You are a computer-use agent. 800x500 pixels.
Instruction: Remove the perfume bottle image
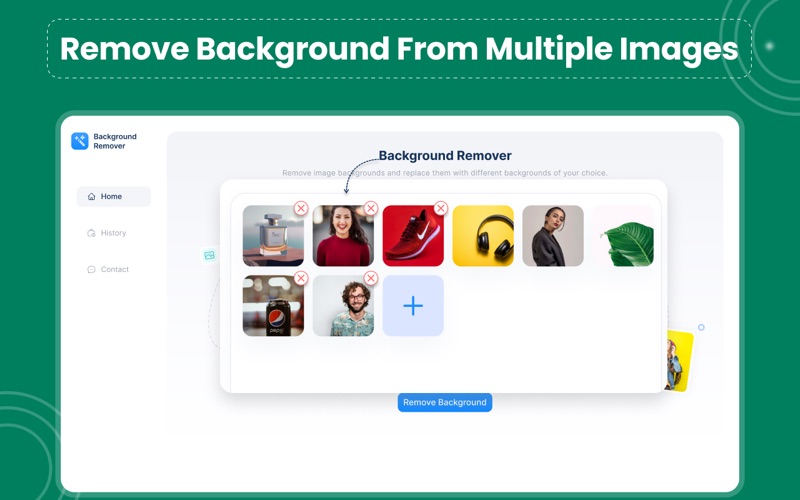[301, 208]
